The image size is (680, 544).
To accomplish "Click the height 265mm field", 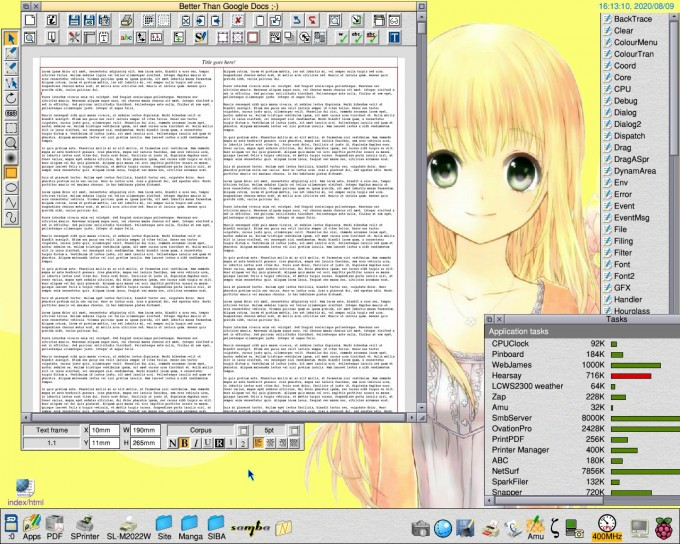I will pyautogui.click(x=145, y=443).
